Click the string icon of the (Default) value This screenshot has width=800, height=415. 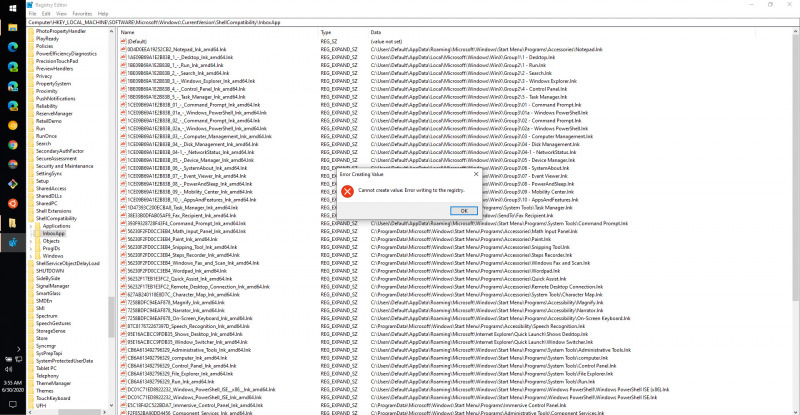pos(123,41)
